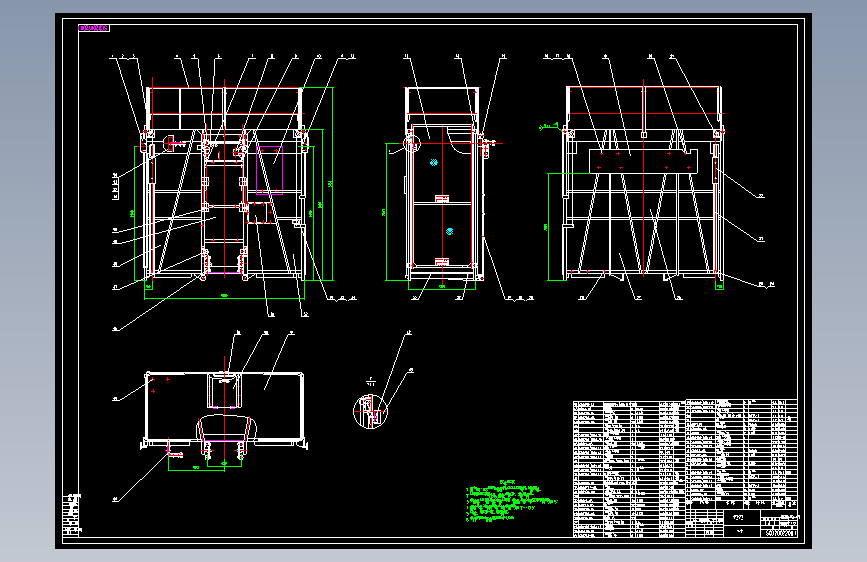Click the small revision table at bottom-left border
Screen dimensions: 867x562
(x=72, y=514)
